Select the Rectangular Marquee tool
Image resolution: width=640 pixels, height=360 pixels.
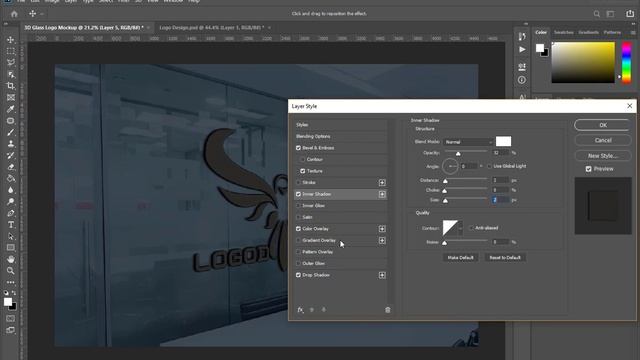(x=11, y=51)
